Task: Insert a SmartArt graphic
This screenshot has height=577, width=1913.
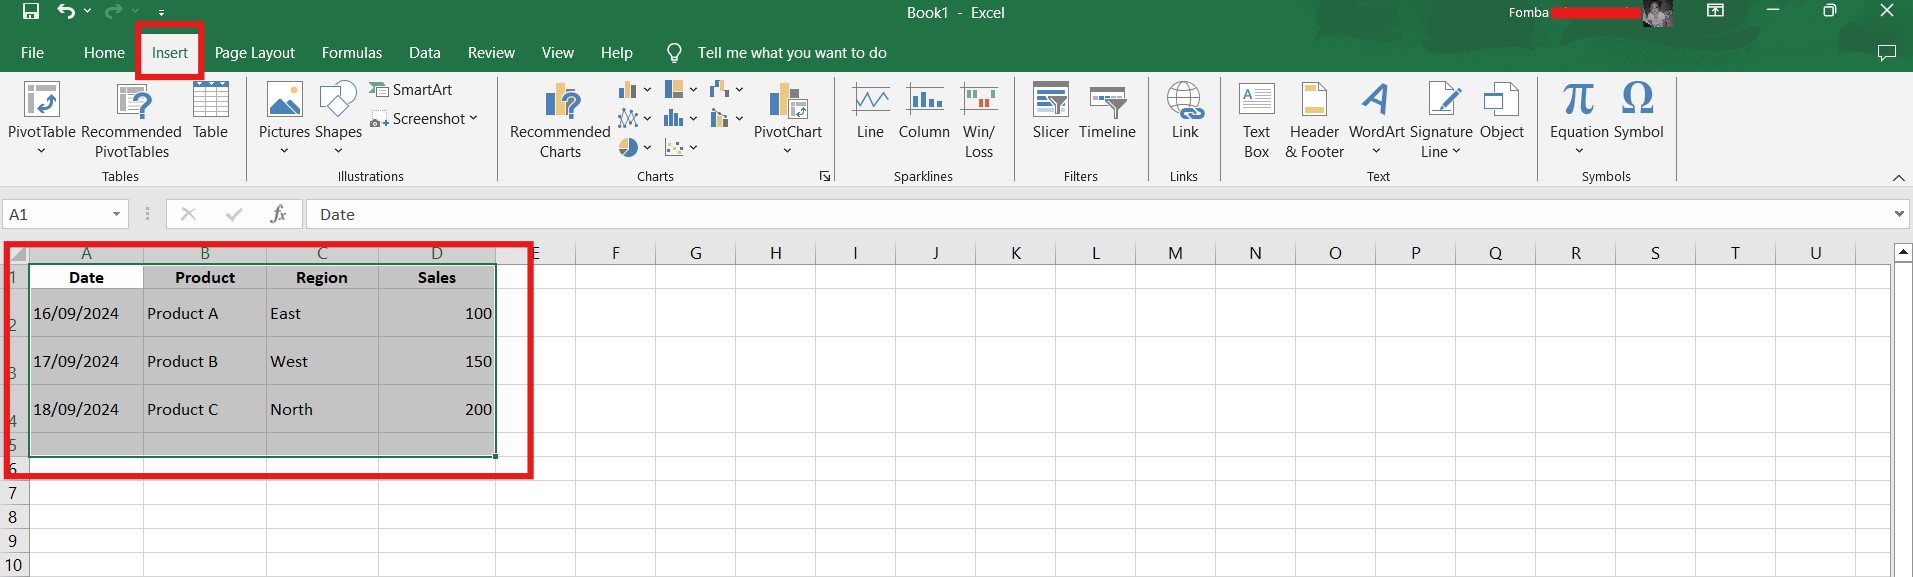Action: click(x=411, y=90)
